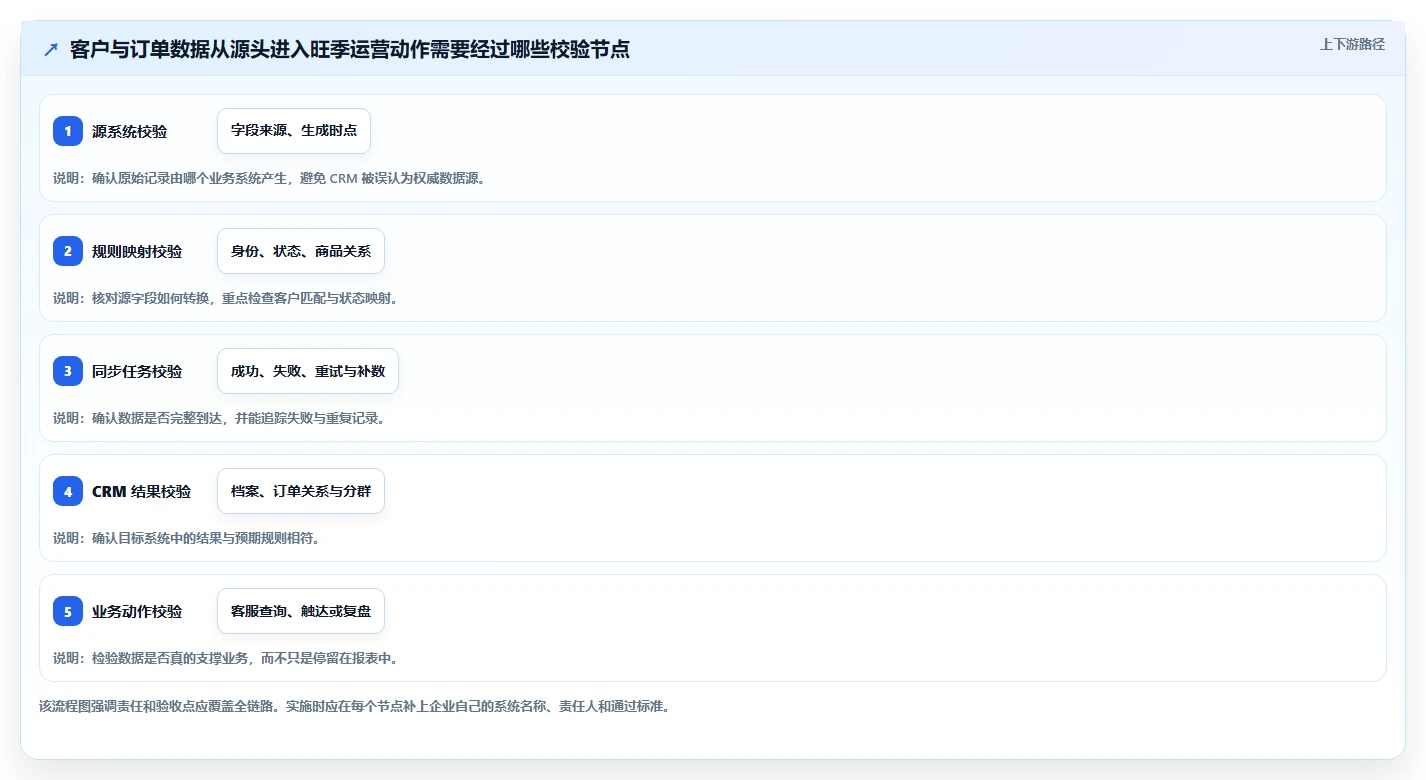Select step number badge 1

tap(68, 131)
